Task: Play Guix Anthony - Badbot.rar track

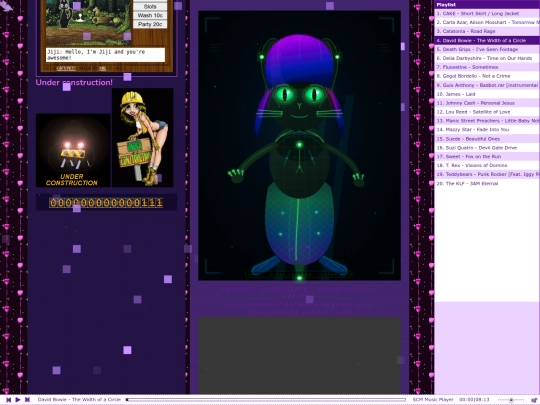Action: click(487, 85)
